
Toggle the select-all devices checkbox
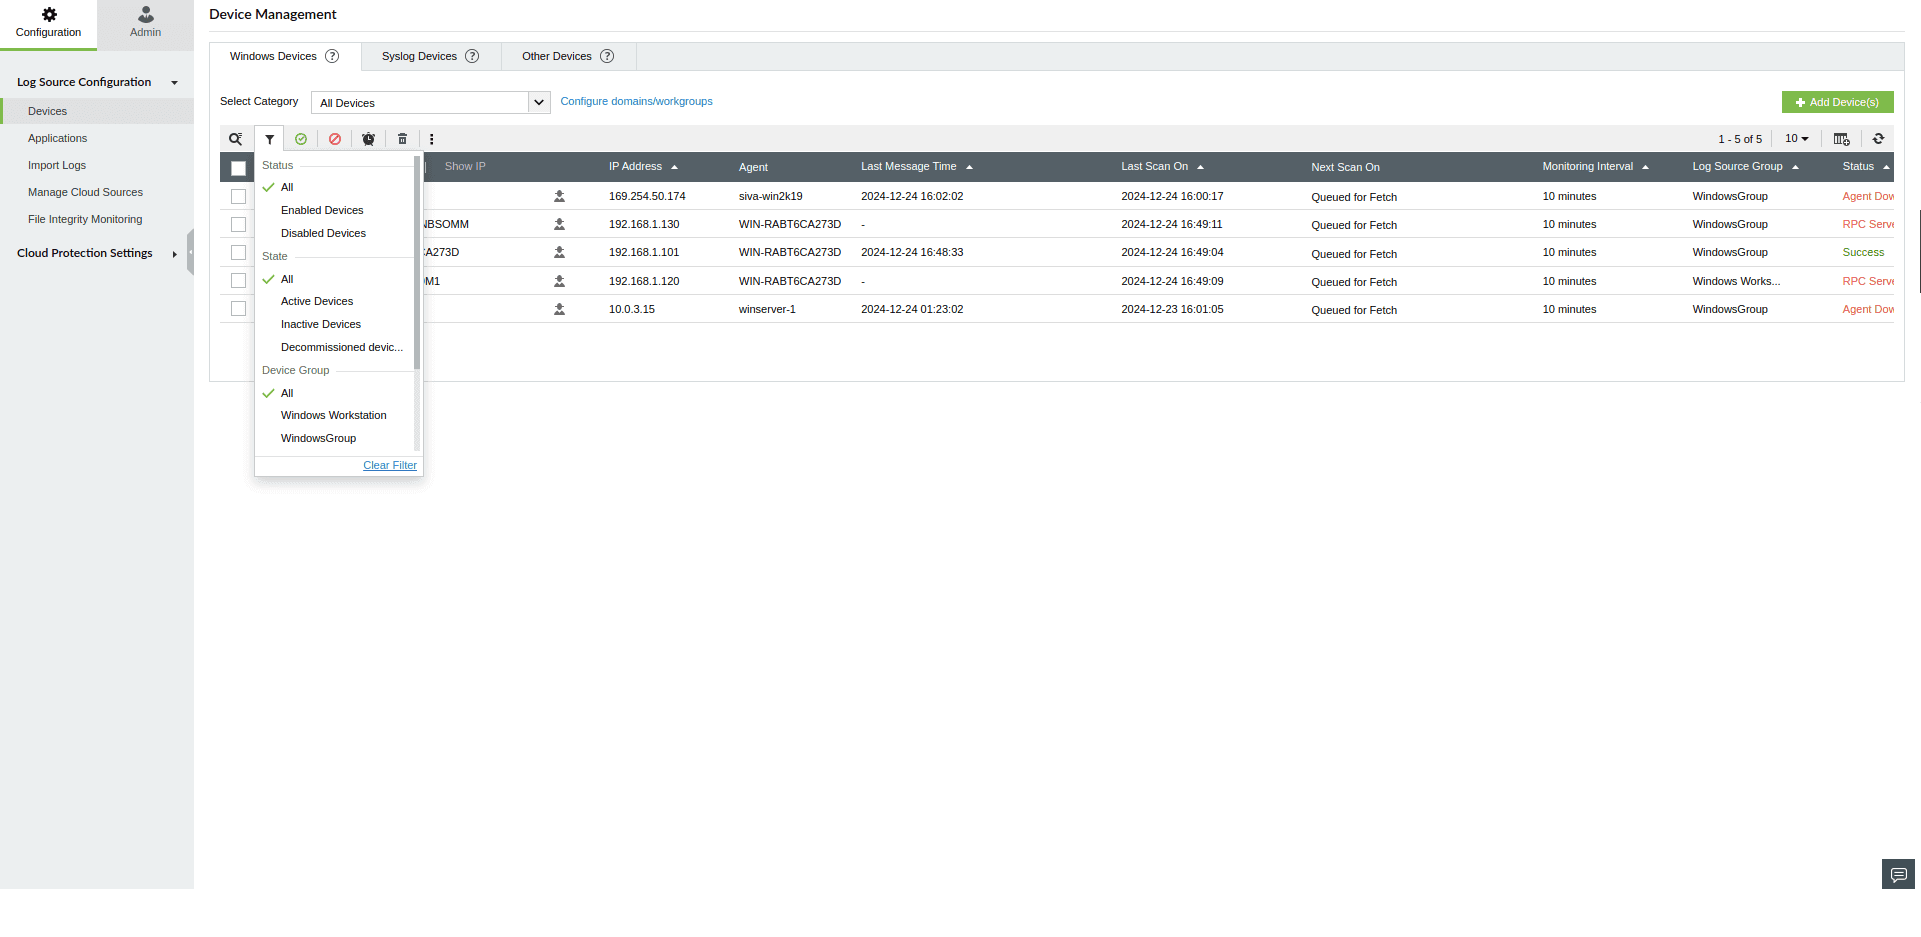point(237,167)
